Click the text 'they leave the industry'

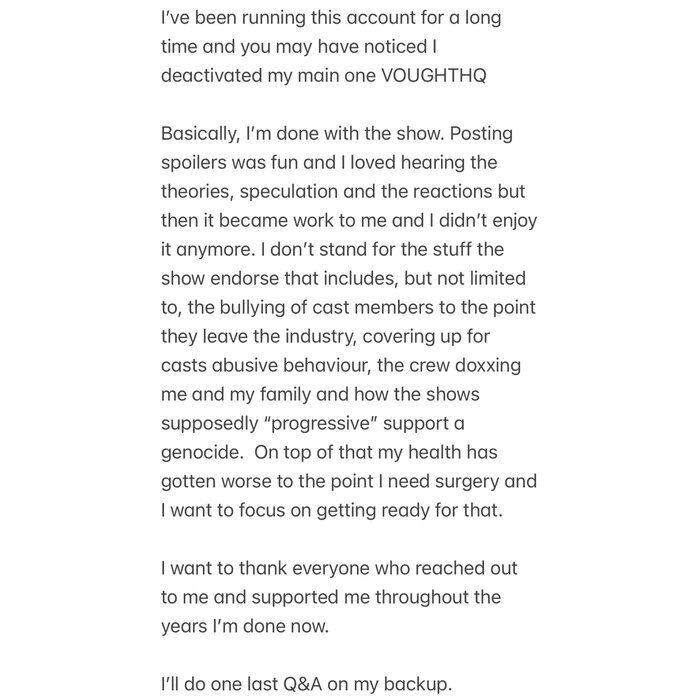point(259,337)
